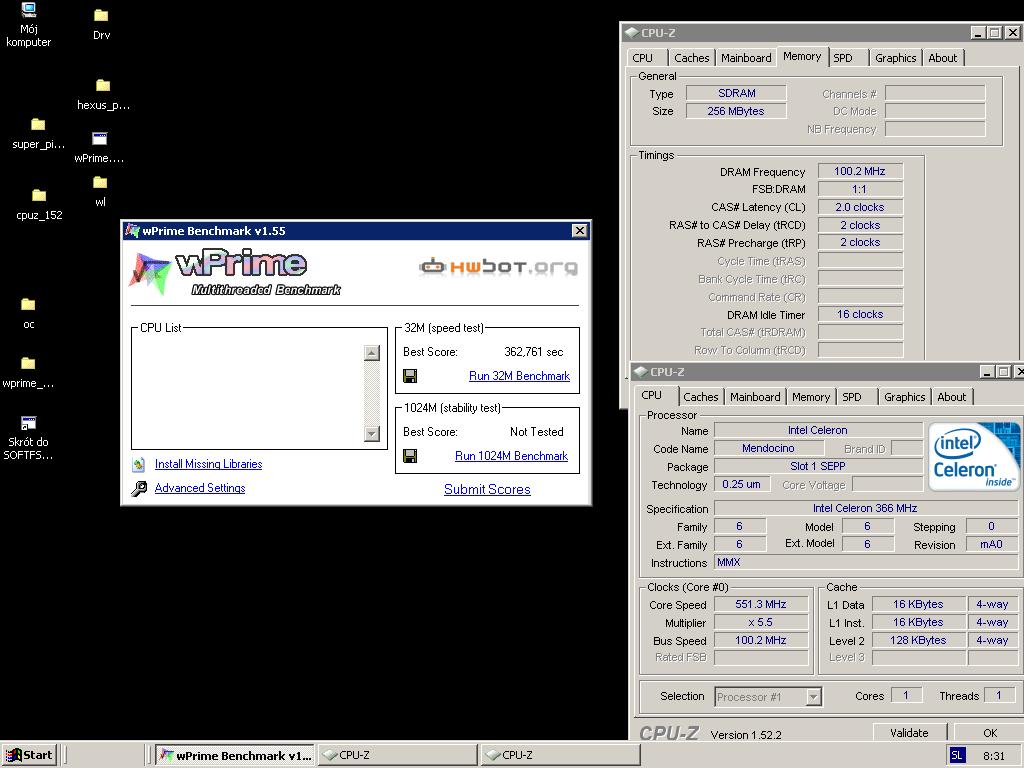This screenshot has width=1024, height=768.
Task: Select CPU tab in upper CPU-Z window
Action: tap(643, 57)
